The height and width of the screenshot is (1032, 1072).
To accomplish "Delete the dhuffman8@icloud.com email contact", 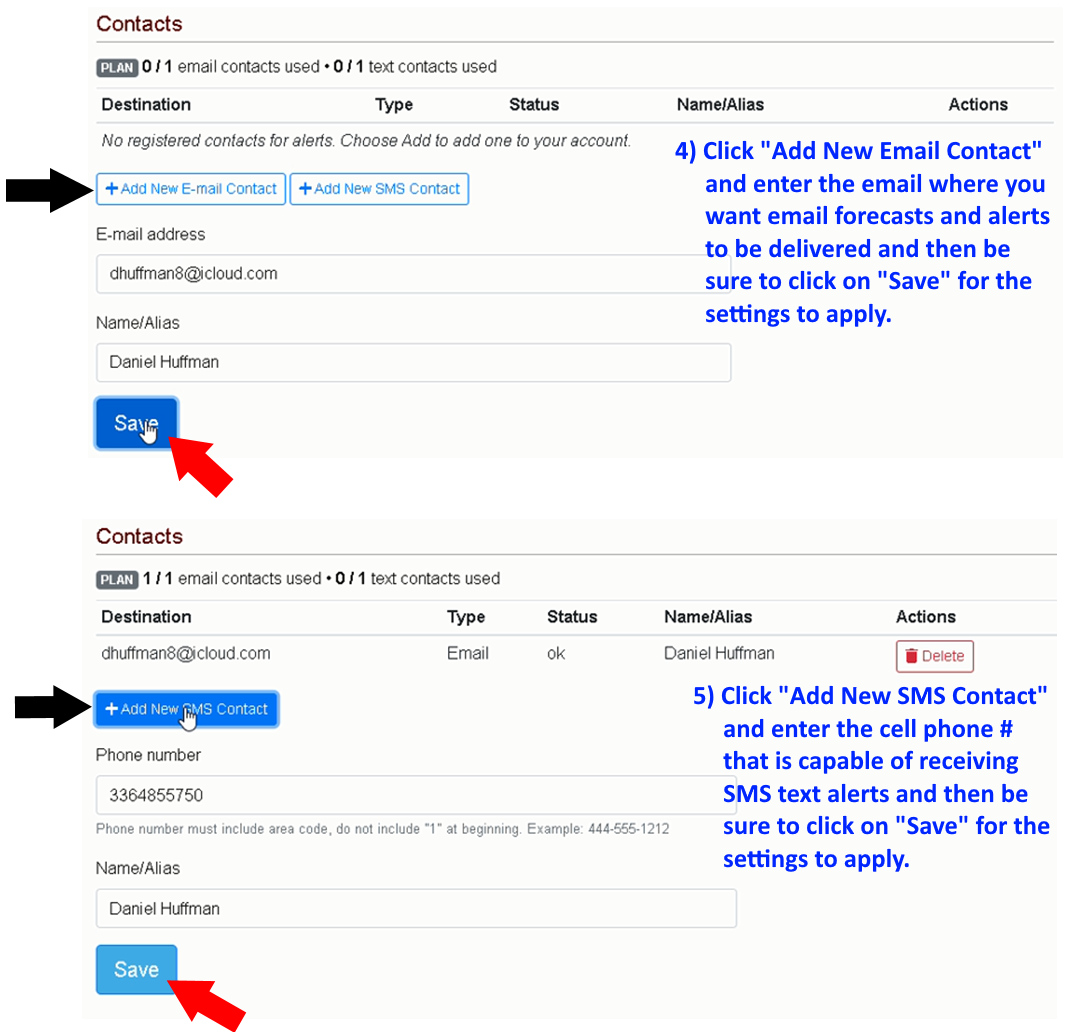I will click(934, 657).
